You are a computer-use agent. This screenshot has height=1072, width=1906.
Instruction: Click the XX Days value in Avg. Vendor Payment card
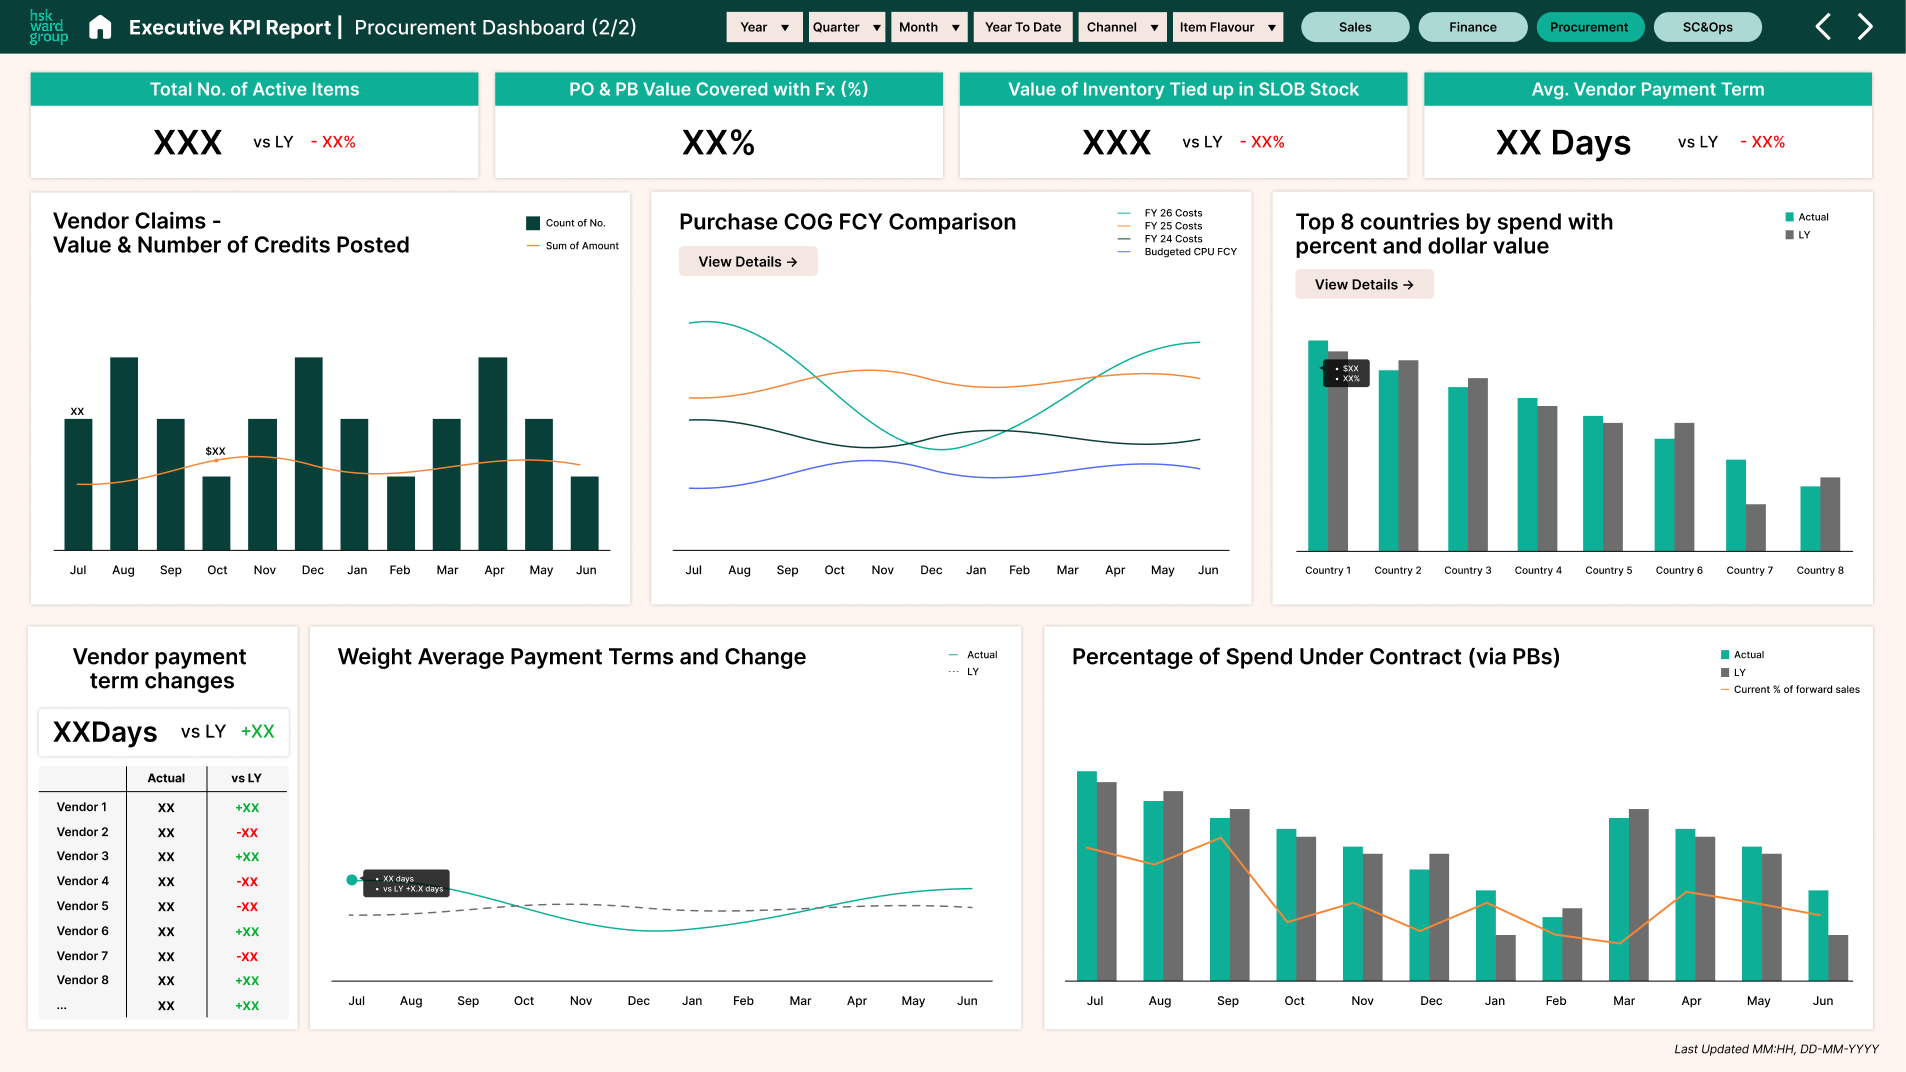[1563, 143]
